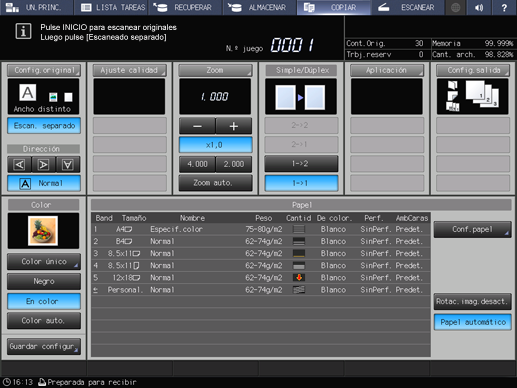
Task: Toggle Papel automático
Action: coord(472,322)
